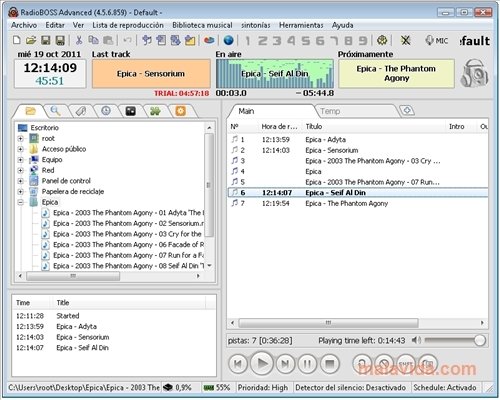Click the Hora de r... column header
Viewport: 500px width, 400px height.
click(279, 126)
